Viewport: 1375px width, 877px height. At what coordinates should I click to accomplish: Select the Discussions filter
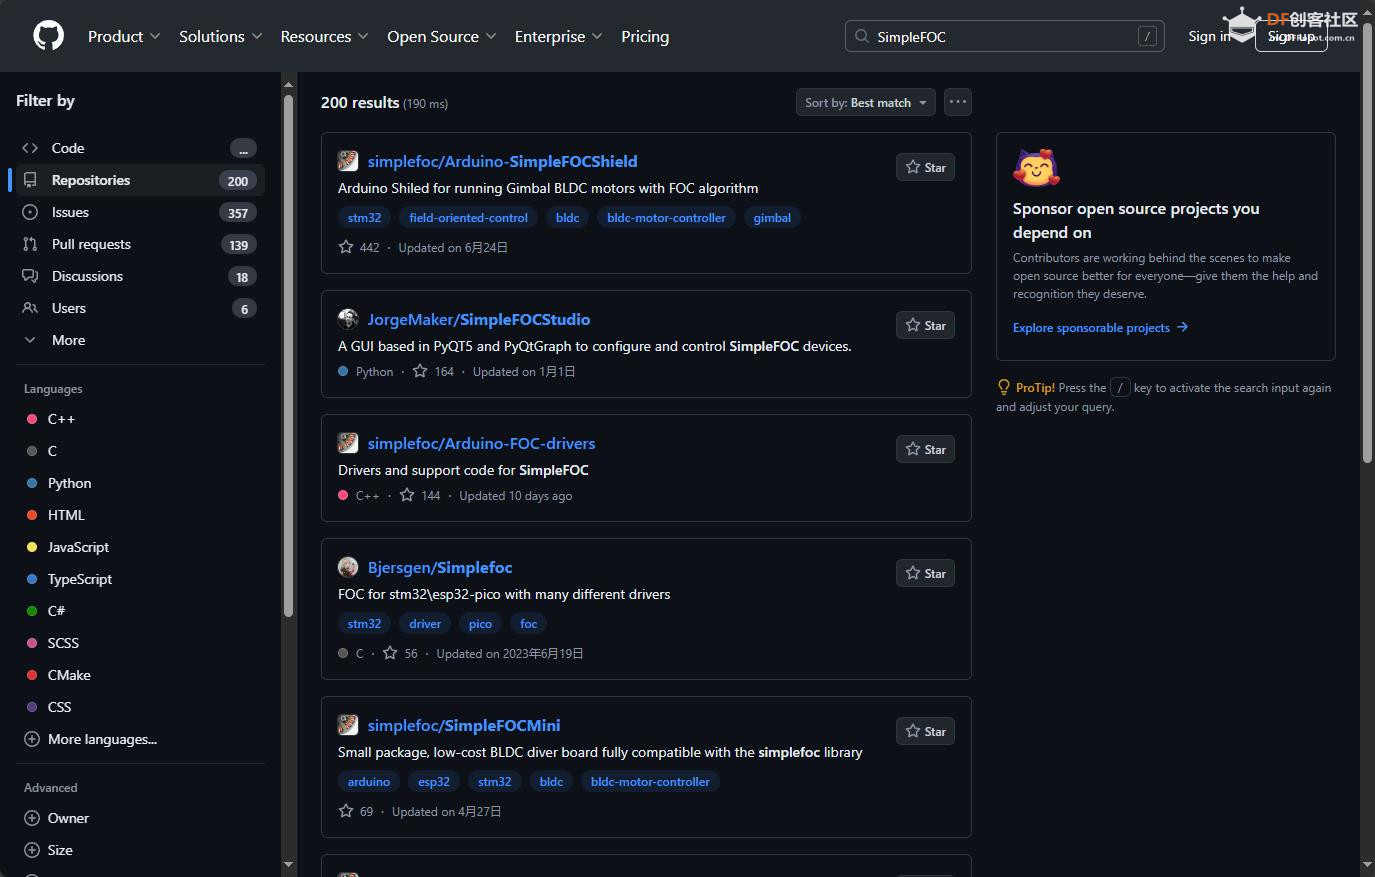click(140, 276)
